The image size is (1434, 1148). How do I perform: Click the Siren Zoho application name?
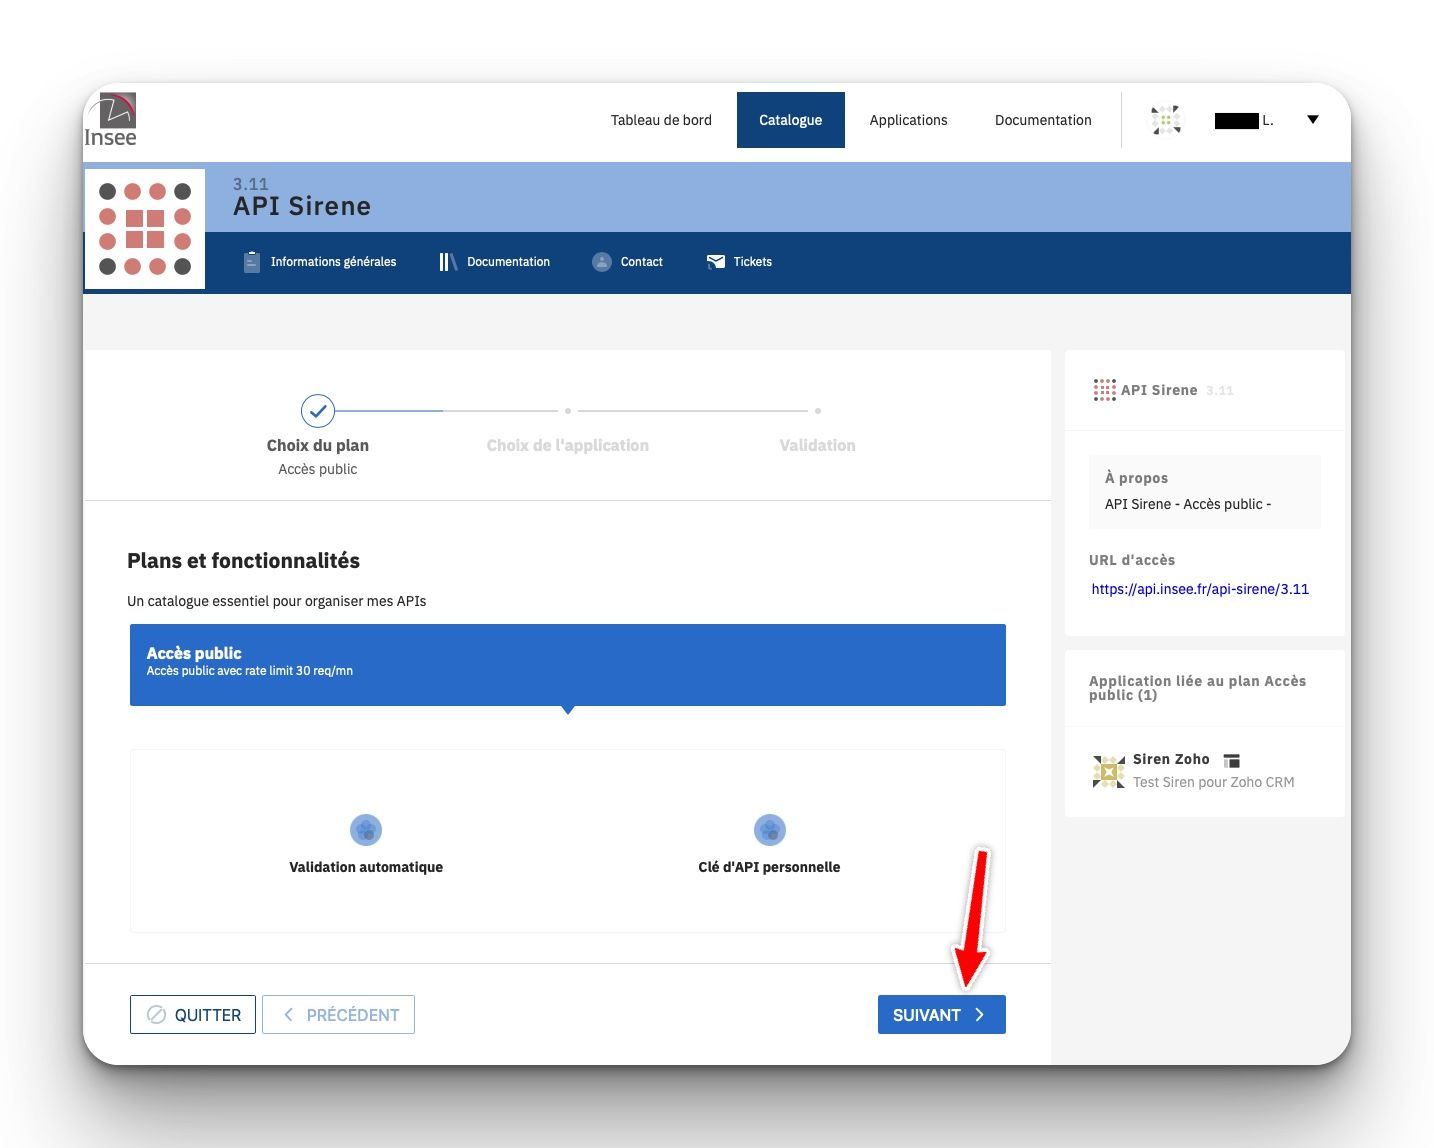point(1171,759)
